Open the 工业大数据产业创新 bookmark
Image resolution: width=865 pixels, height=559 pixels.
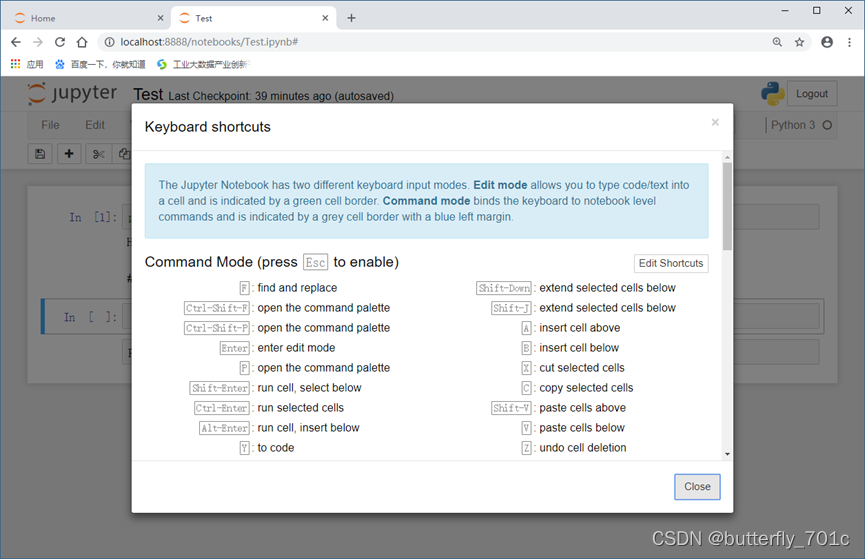202,65
